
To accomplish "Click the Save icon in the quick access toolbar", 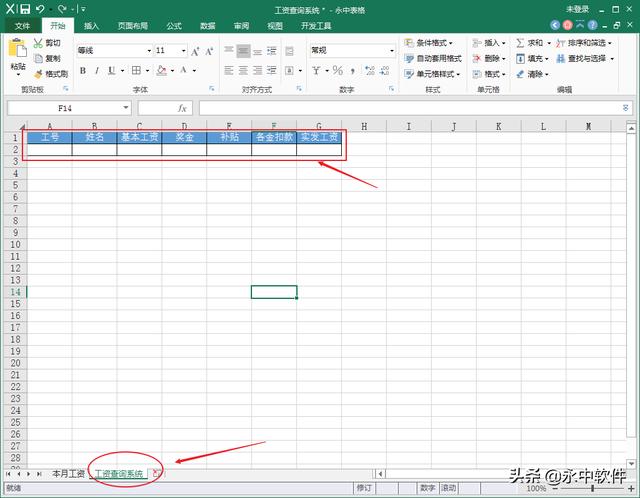I will (25, 9).
